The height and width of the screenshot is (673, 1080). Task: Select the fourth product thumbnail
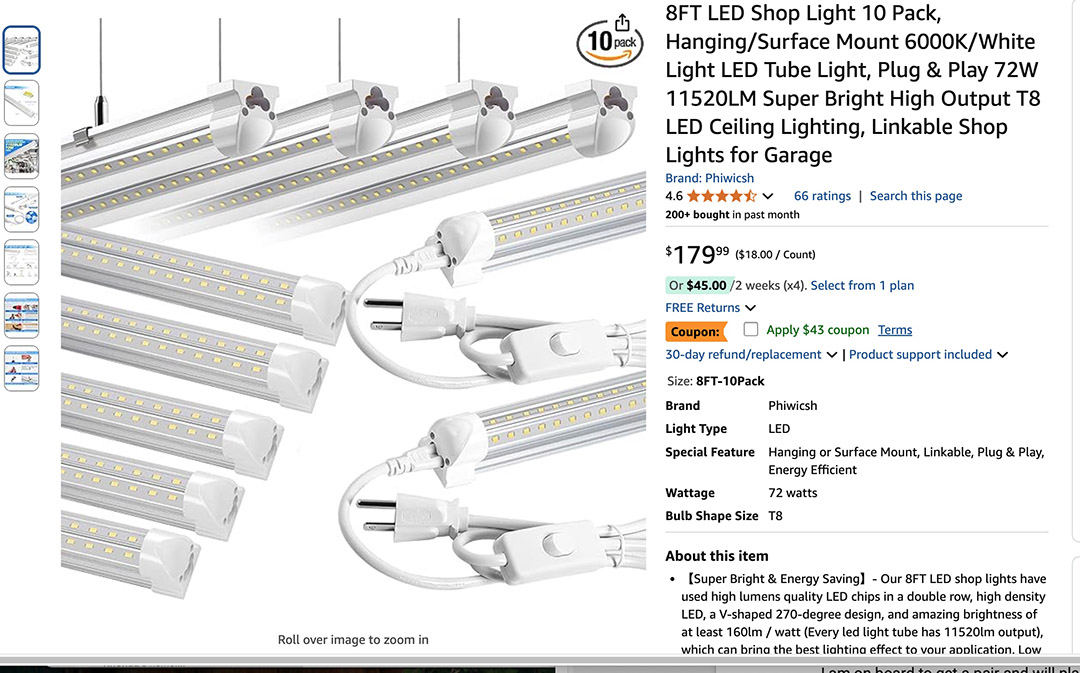point(22,209)
